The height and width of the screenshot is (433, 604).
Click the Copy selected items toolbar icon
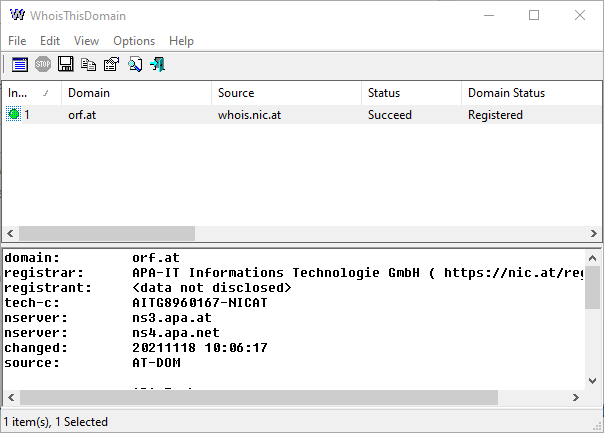point(89,64)
